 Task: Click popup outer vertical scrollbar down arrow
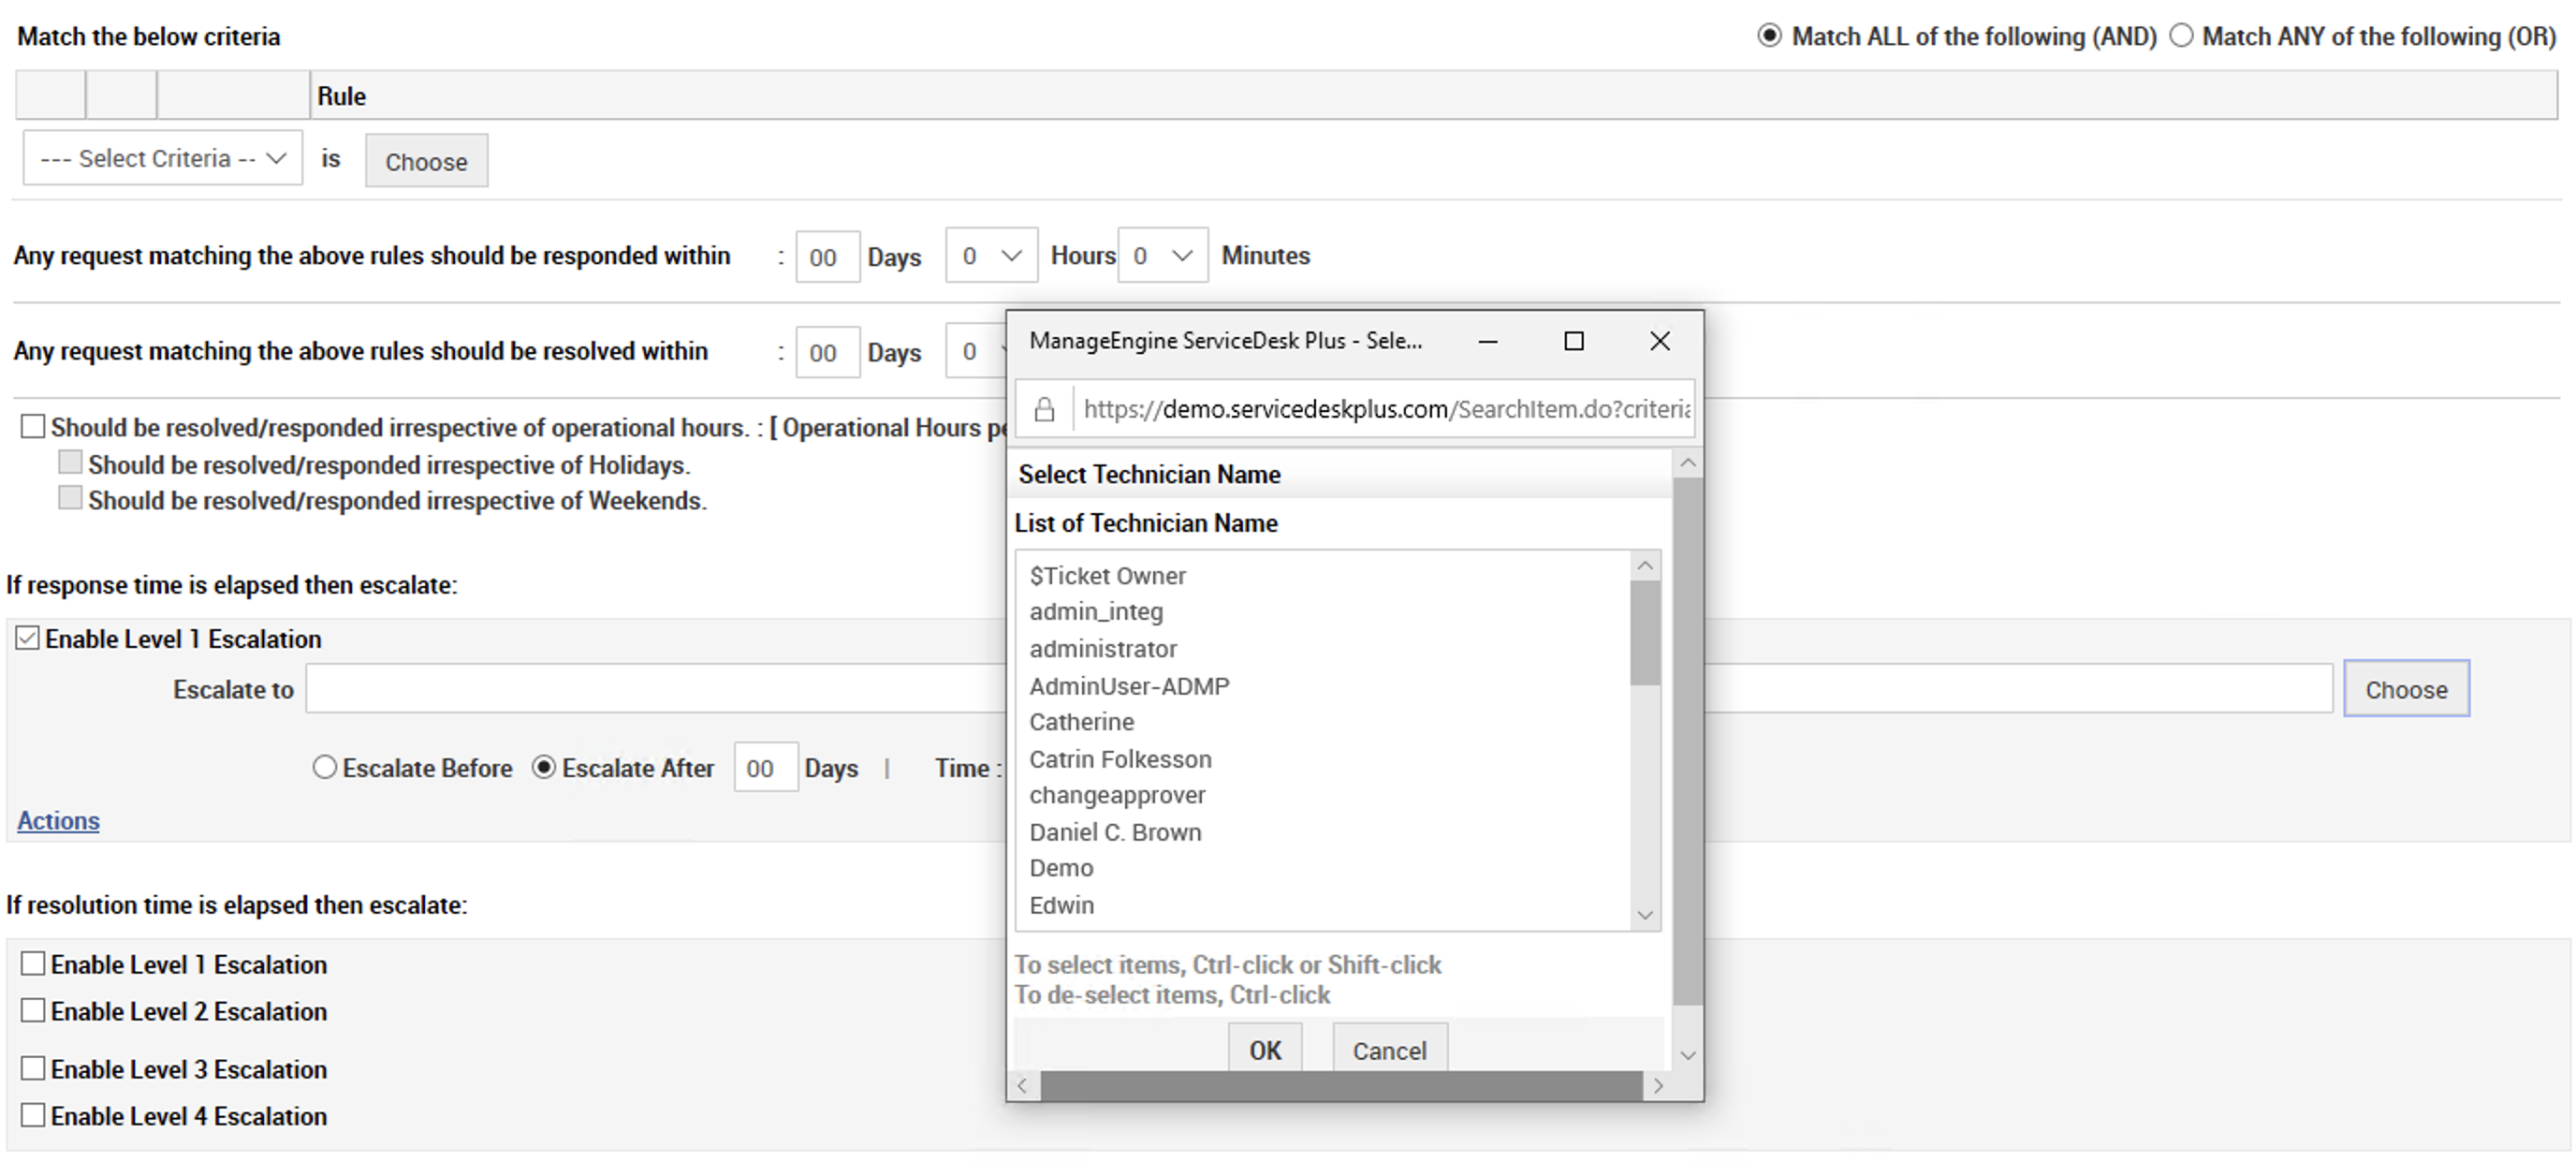point(1688,1055)
